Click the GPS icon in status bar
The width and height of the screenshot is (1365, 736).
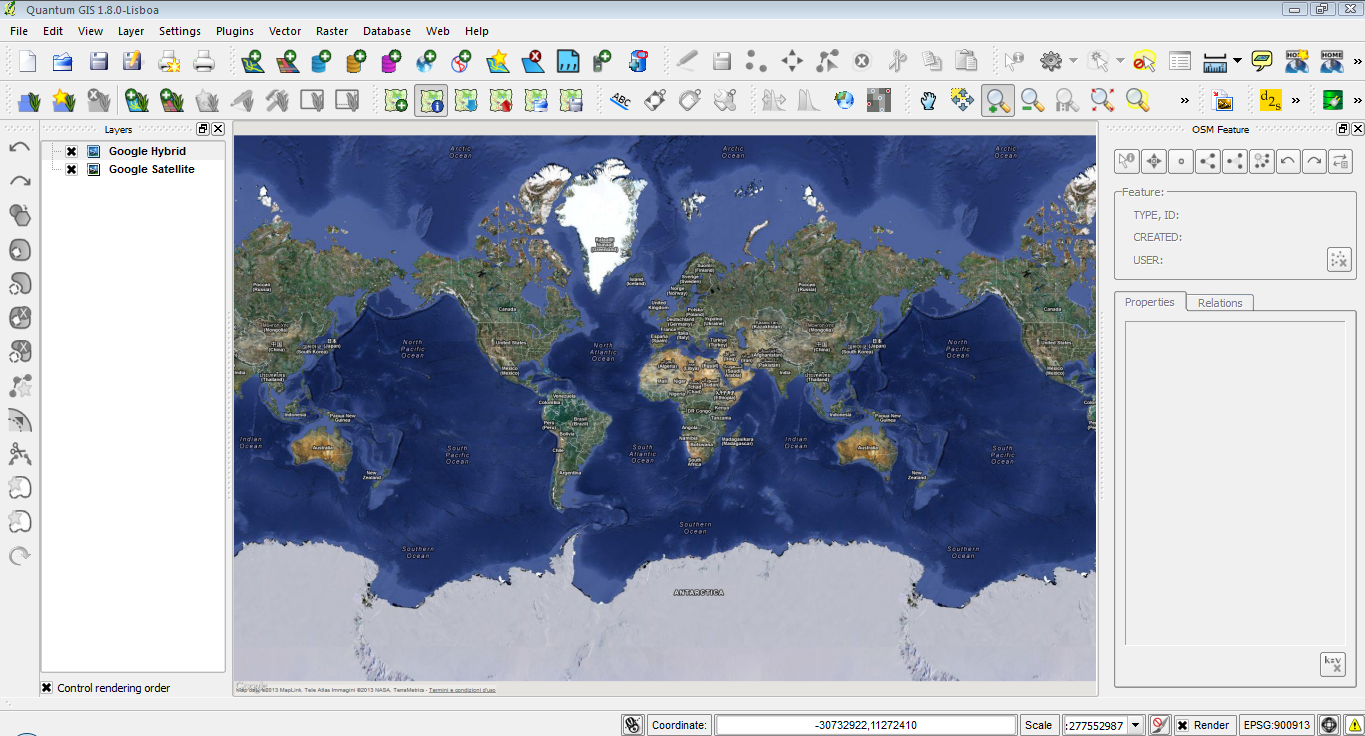pyautogui.click(x=632, y=725)
